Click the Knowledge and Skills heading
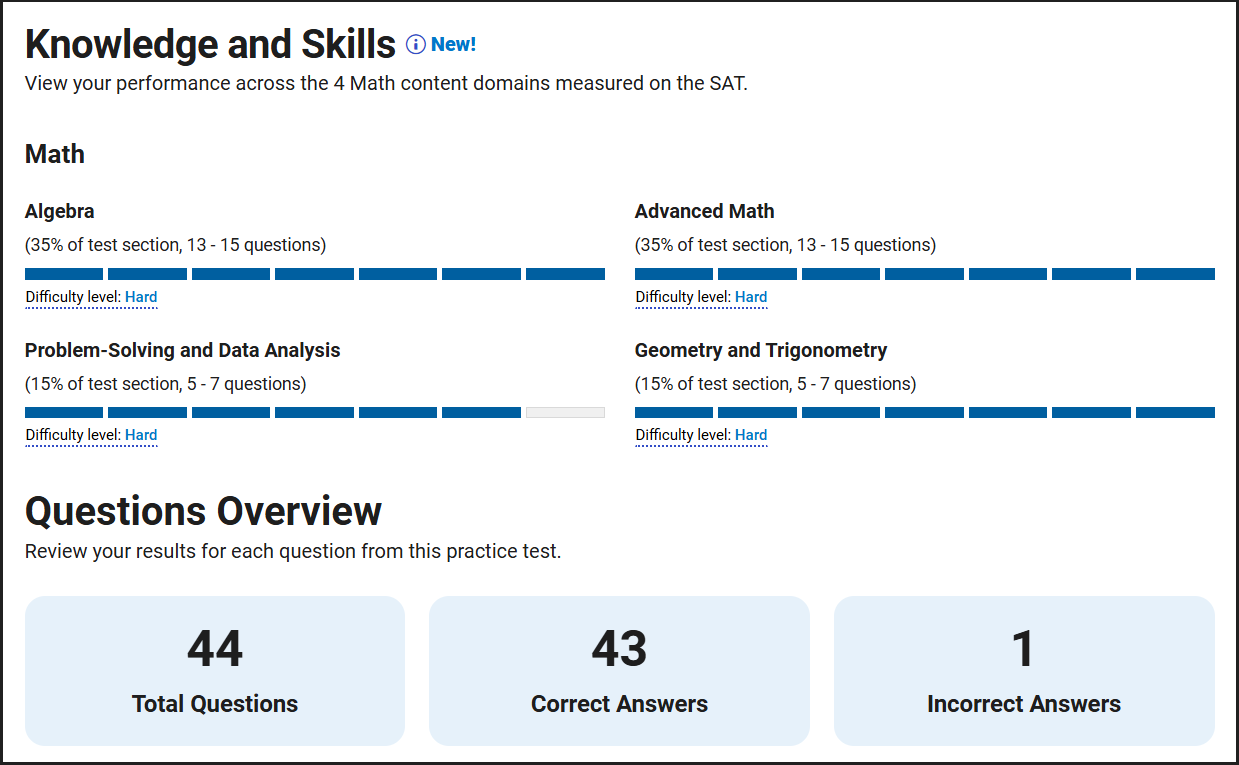Screen dimensions: 1239x765 click(211, 45)
